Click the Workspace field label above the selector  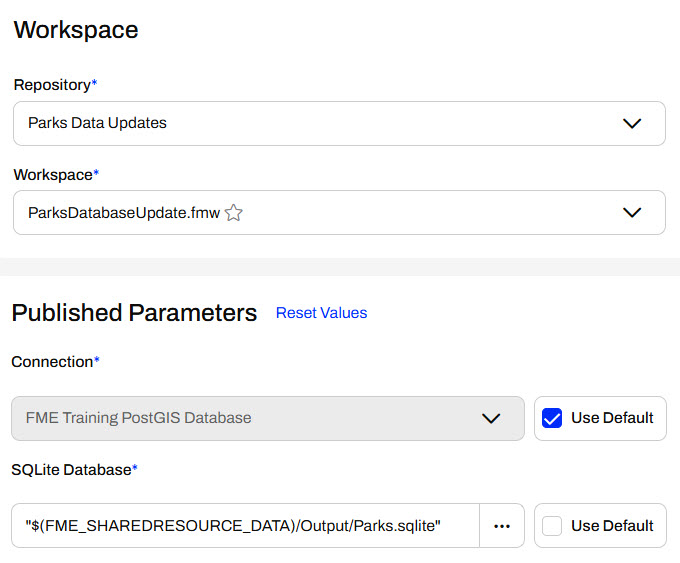53,174
